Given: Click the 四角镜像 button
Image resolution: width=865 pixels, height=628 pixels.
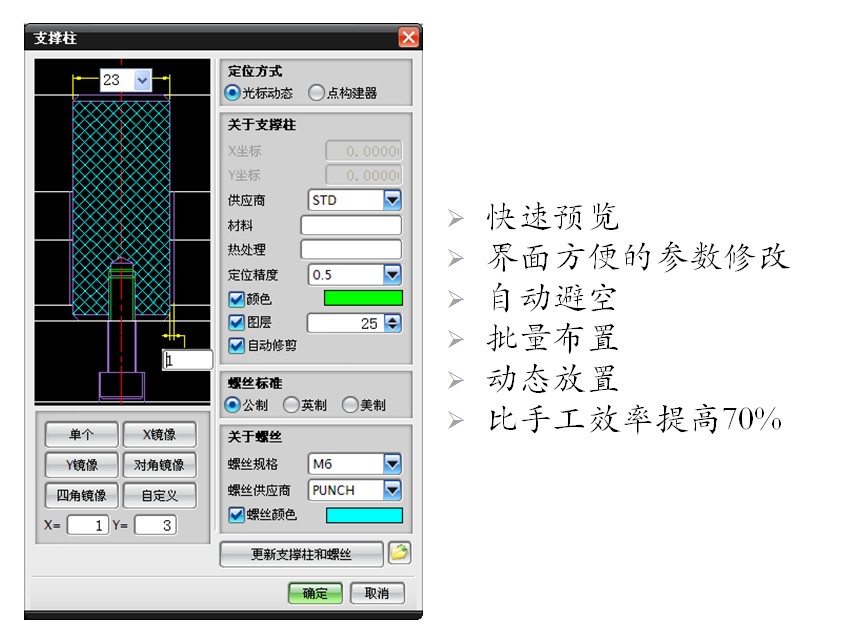Looking at the screenshot, I should coord(81,495).
